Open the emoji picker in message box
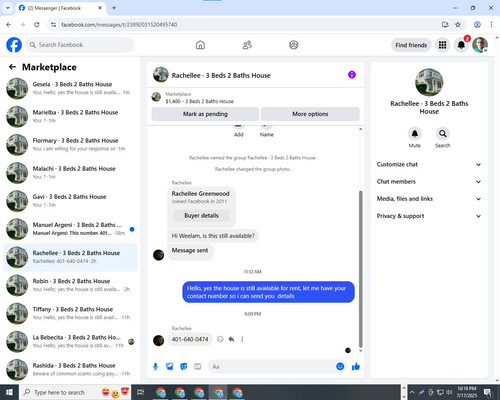Image resolution: width=500 pixels, height=400 pixels. pos(340,367)
